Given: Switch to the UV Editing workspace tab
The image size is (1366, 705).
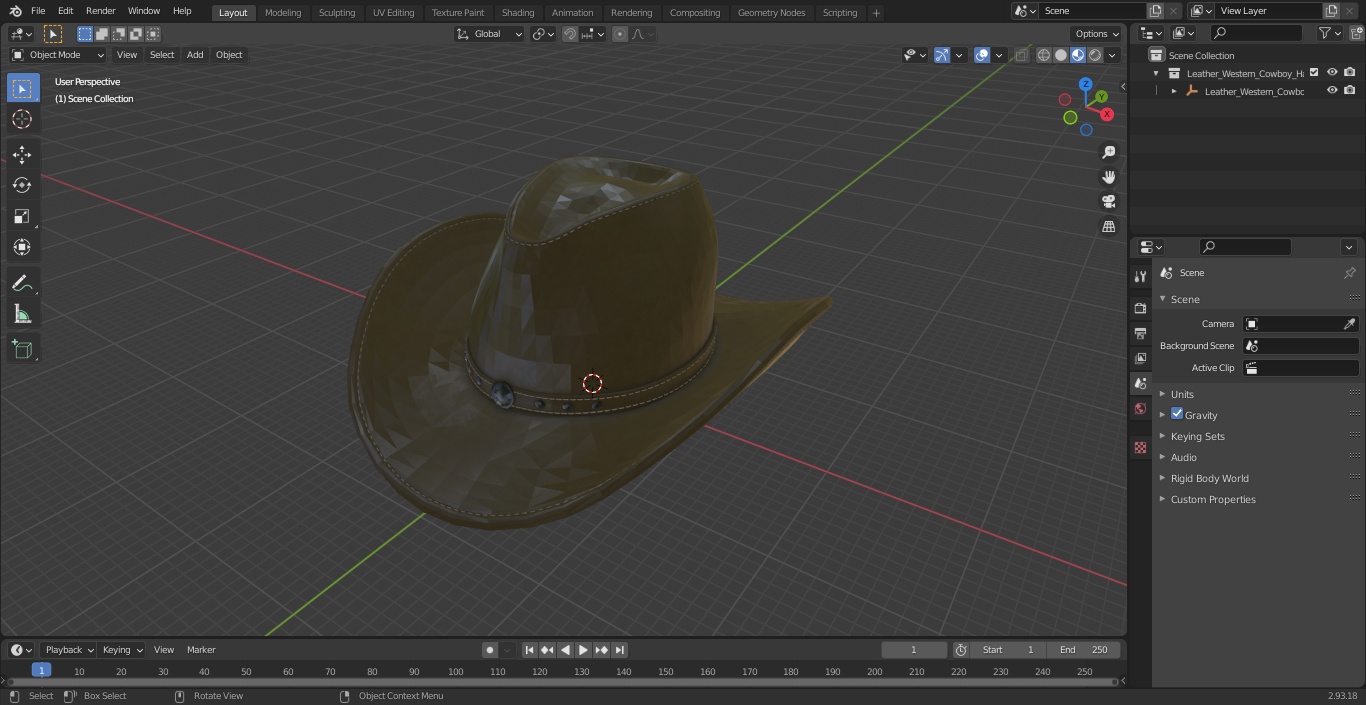Looking at the screenshot, I should 393,12.
